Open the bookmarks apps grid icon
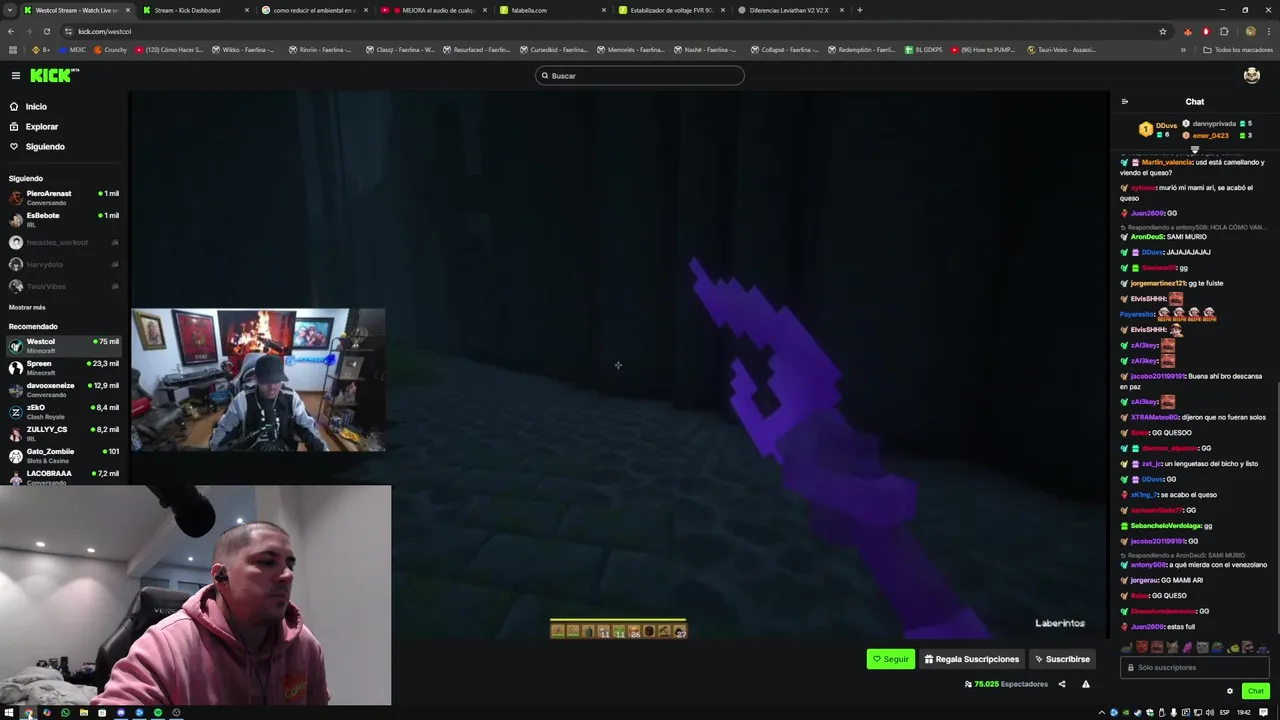Viewport: 1280px width, 720px height. (13, 50)
